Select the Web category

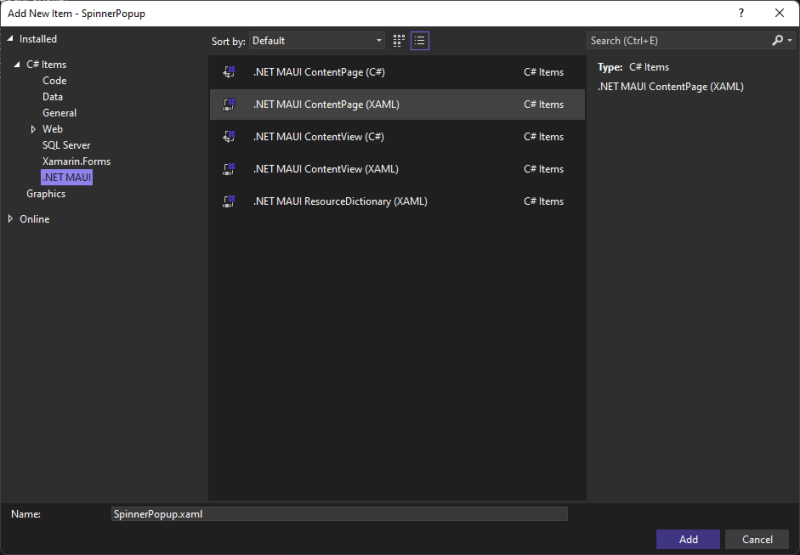(53, 129)
